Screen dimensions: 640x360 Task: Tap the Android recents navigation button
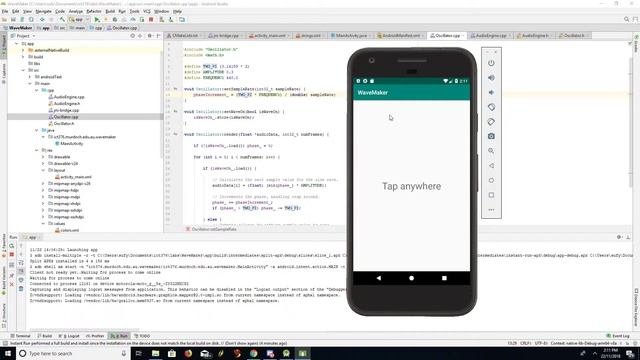click(x=444, y=278)
